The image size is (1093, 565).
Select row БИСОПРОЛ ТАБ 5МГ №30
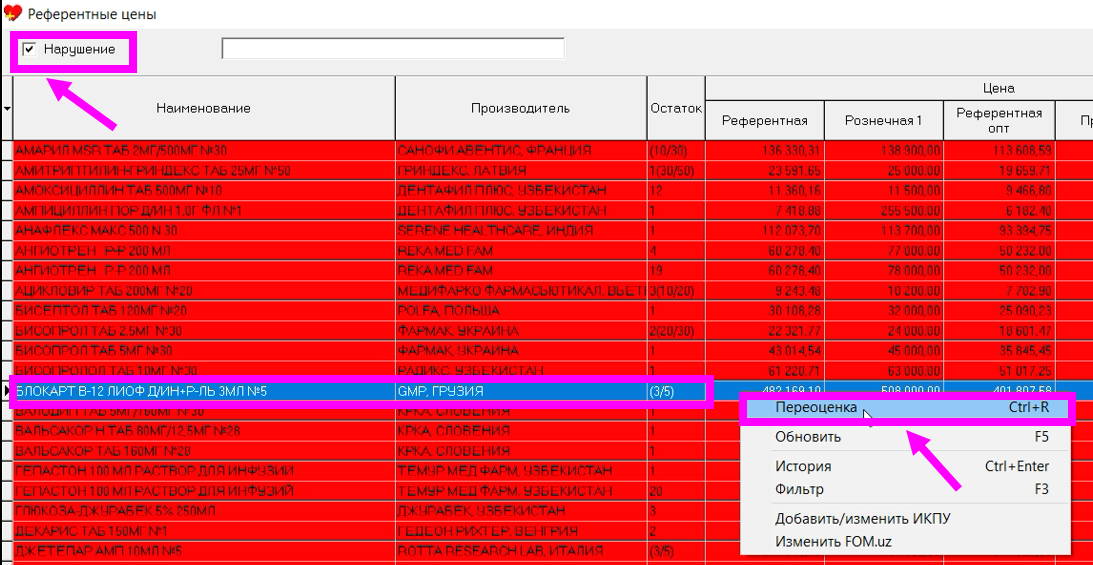204,350
